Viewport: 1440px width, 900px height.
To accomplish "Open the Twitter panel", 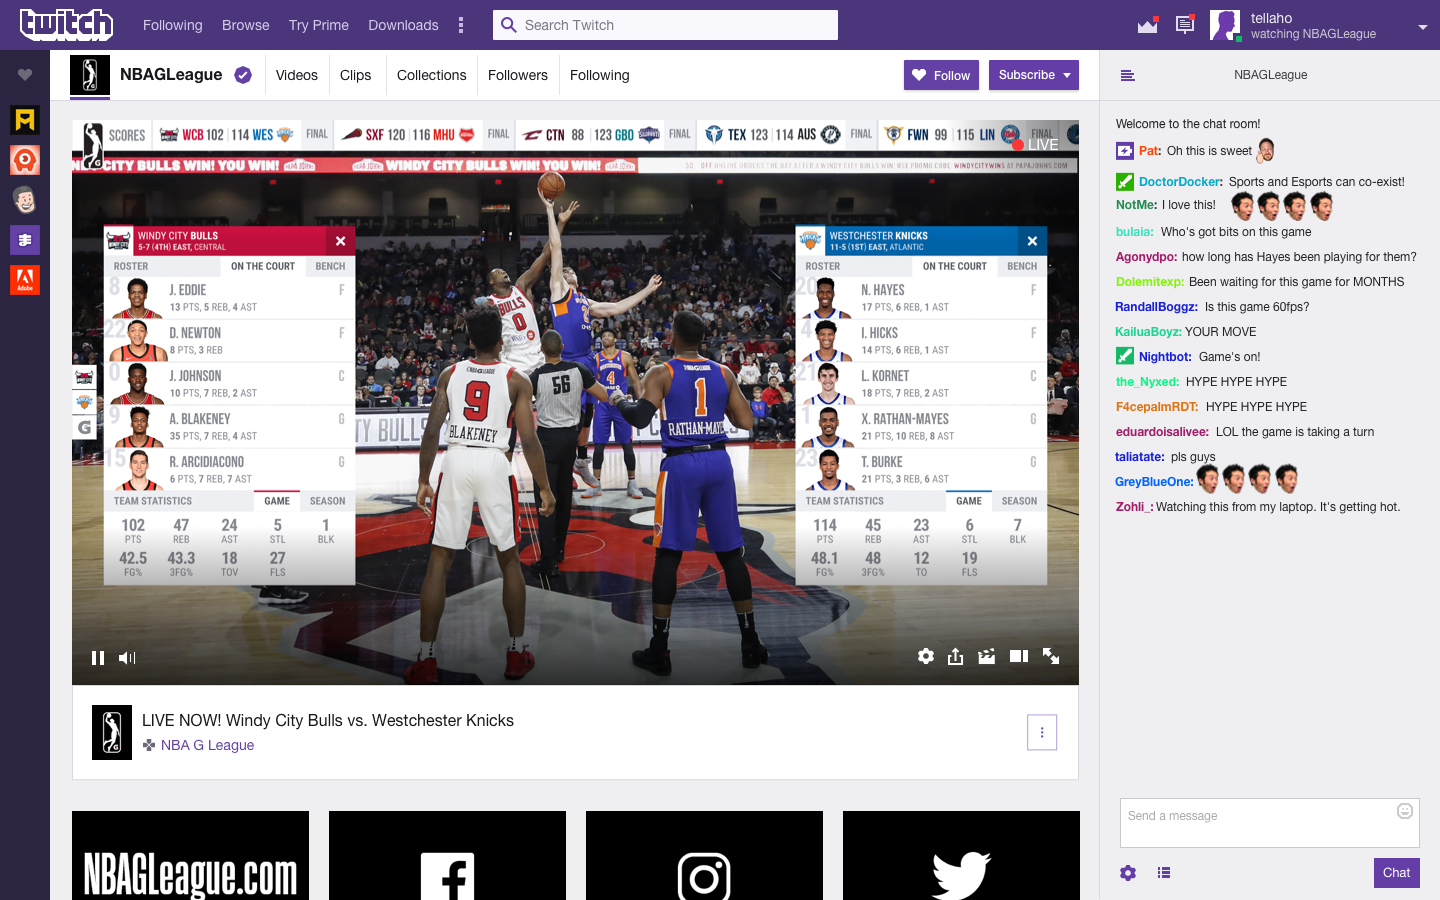I will 961,856.
